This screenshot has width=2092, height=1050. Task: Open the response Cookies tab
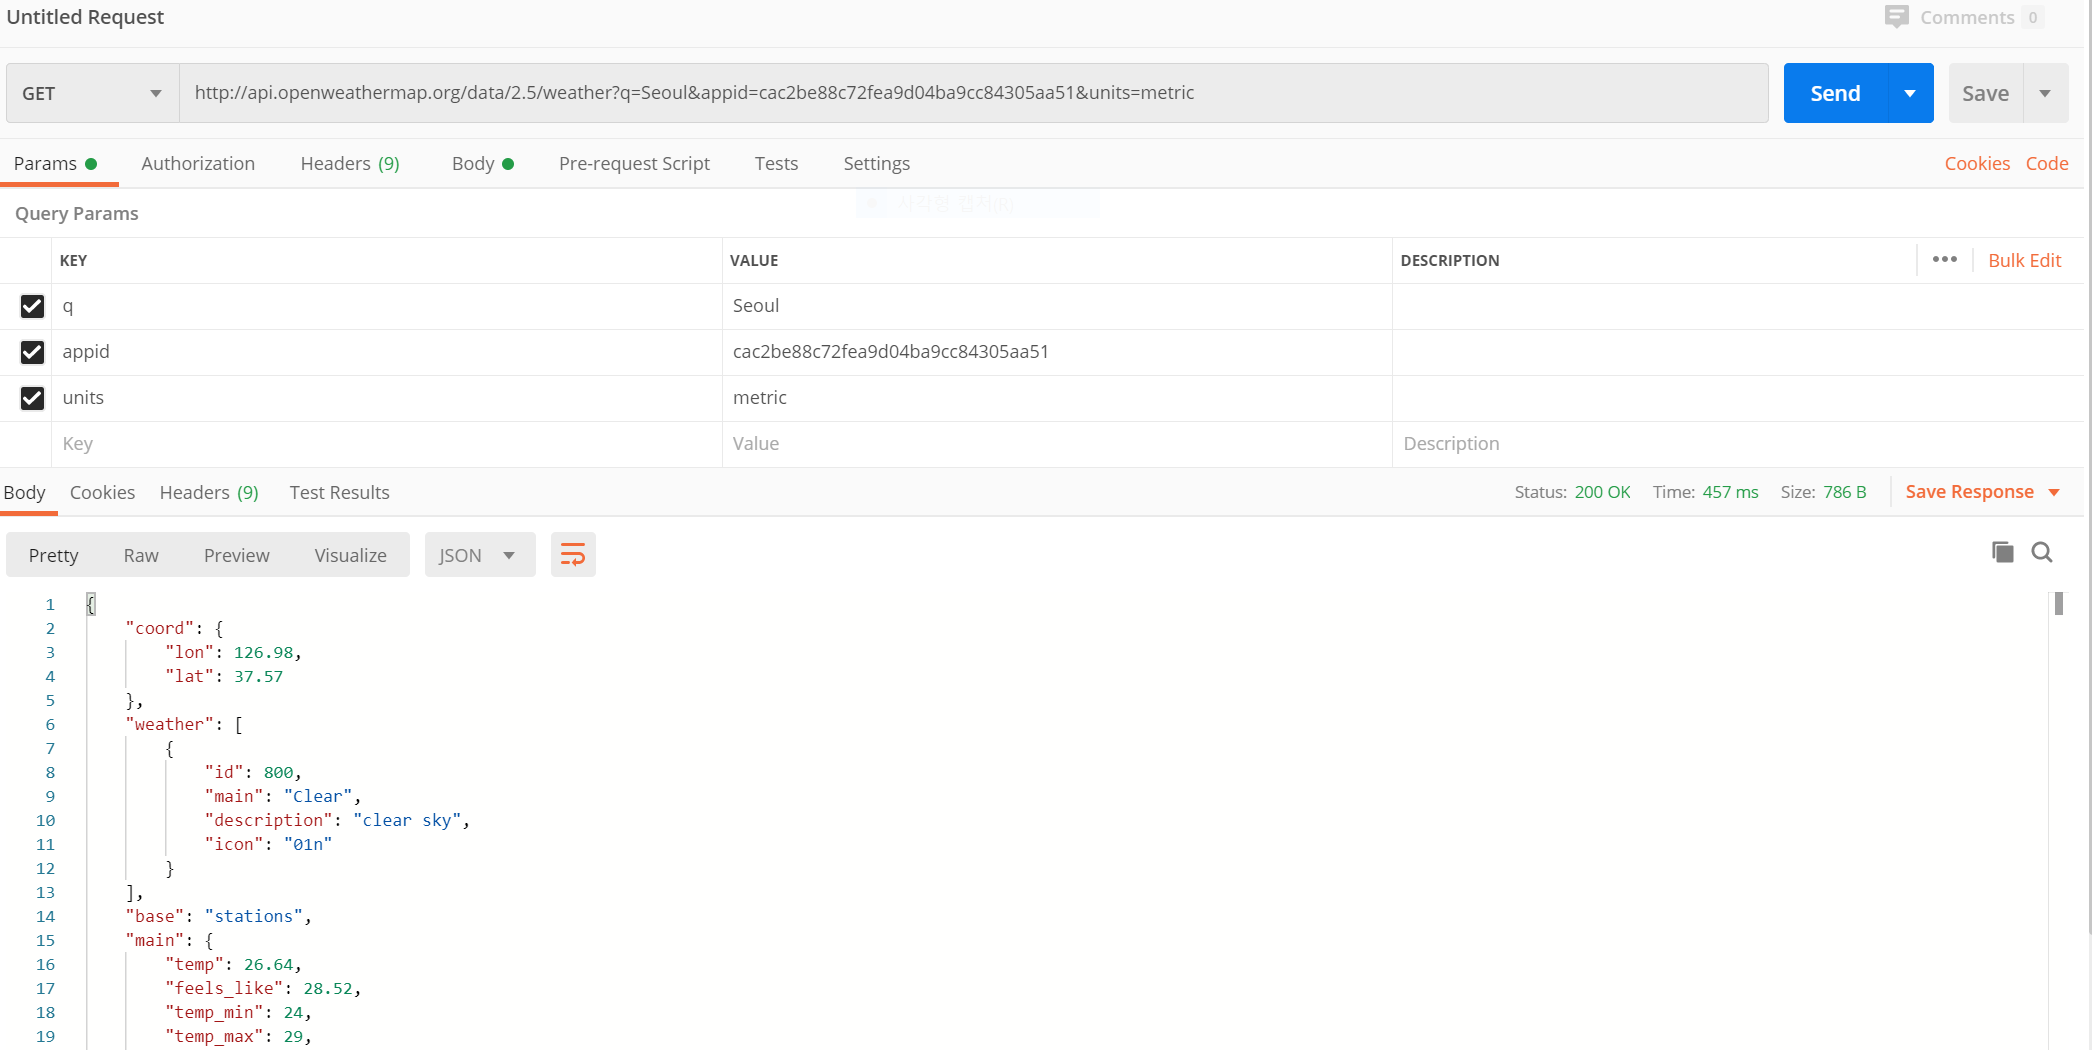[102, 492]
